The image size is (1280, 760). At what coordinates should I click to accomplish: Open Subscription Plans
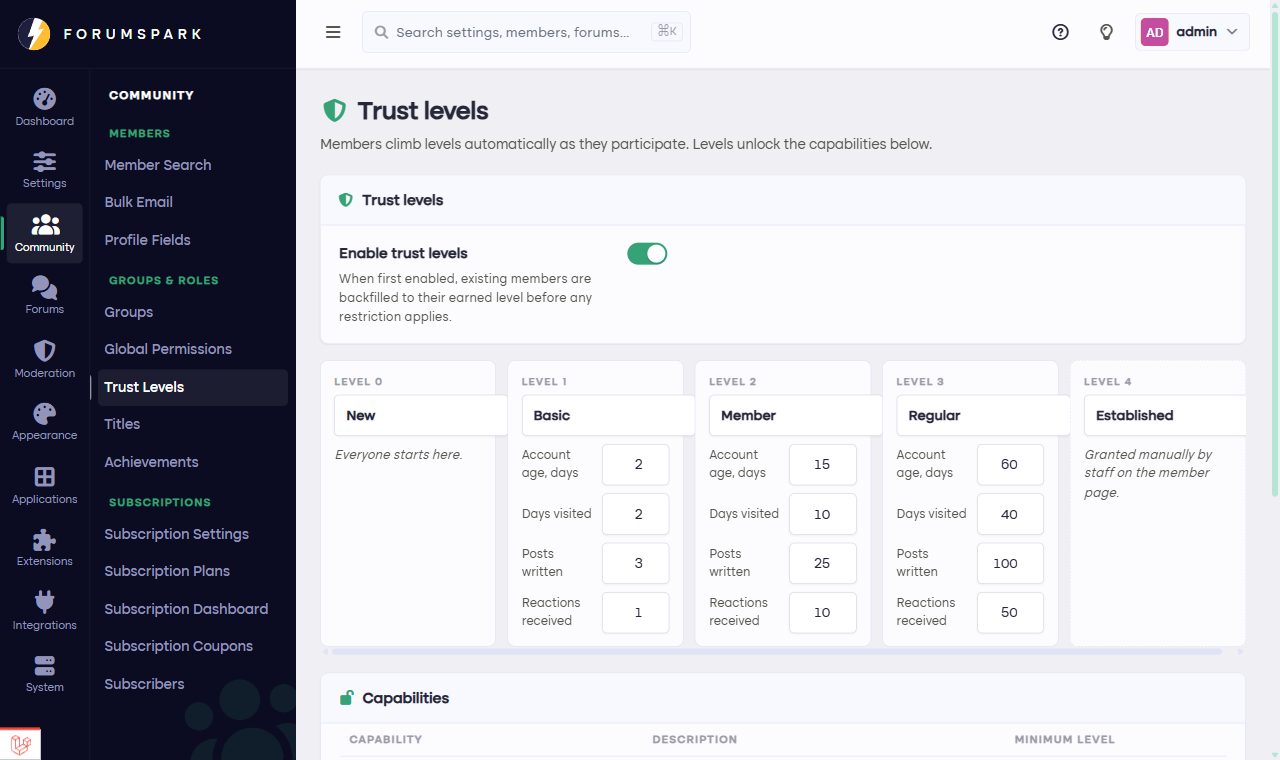[167, 571]
